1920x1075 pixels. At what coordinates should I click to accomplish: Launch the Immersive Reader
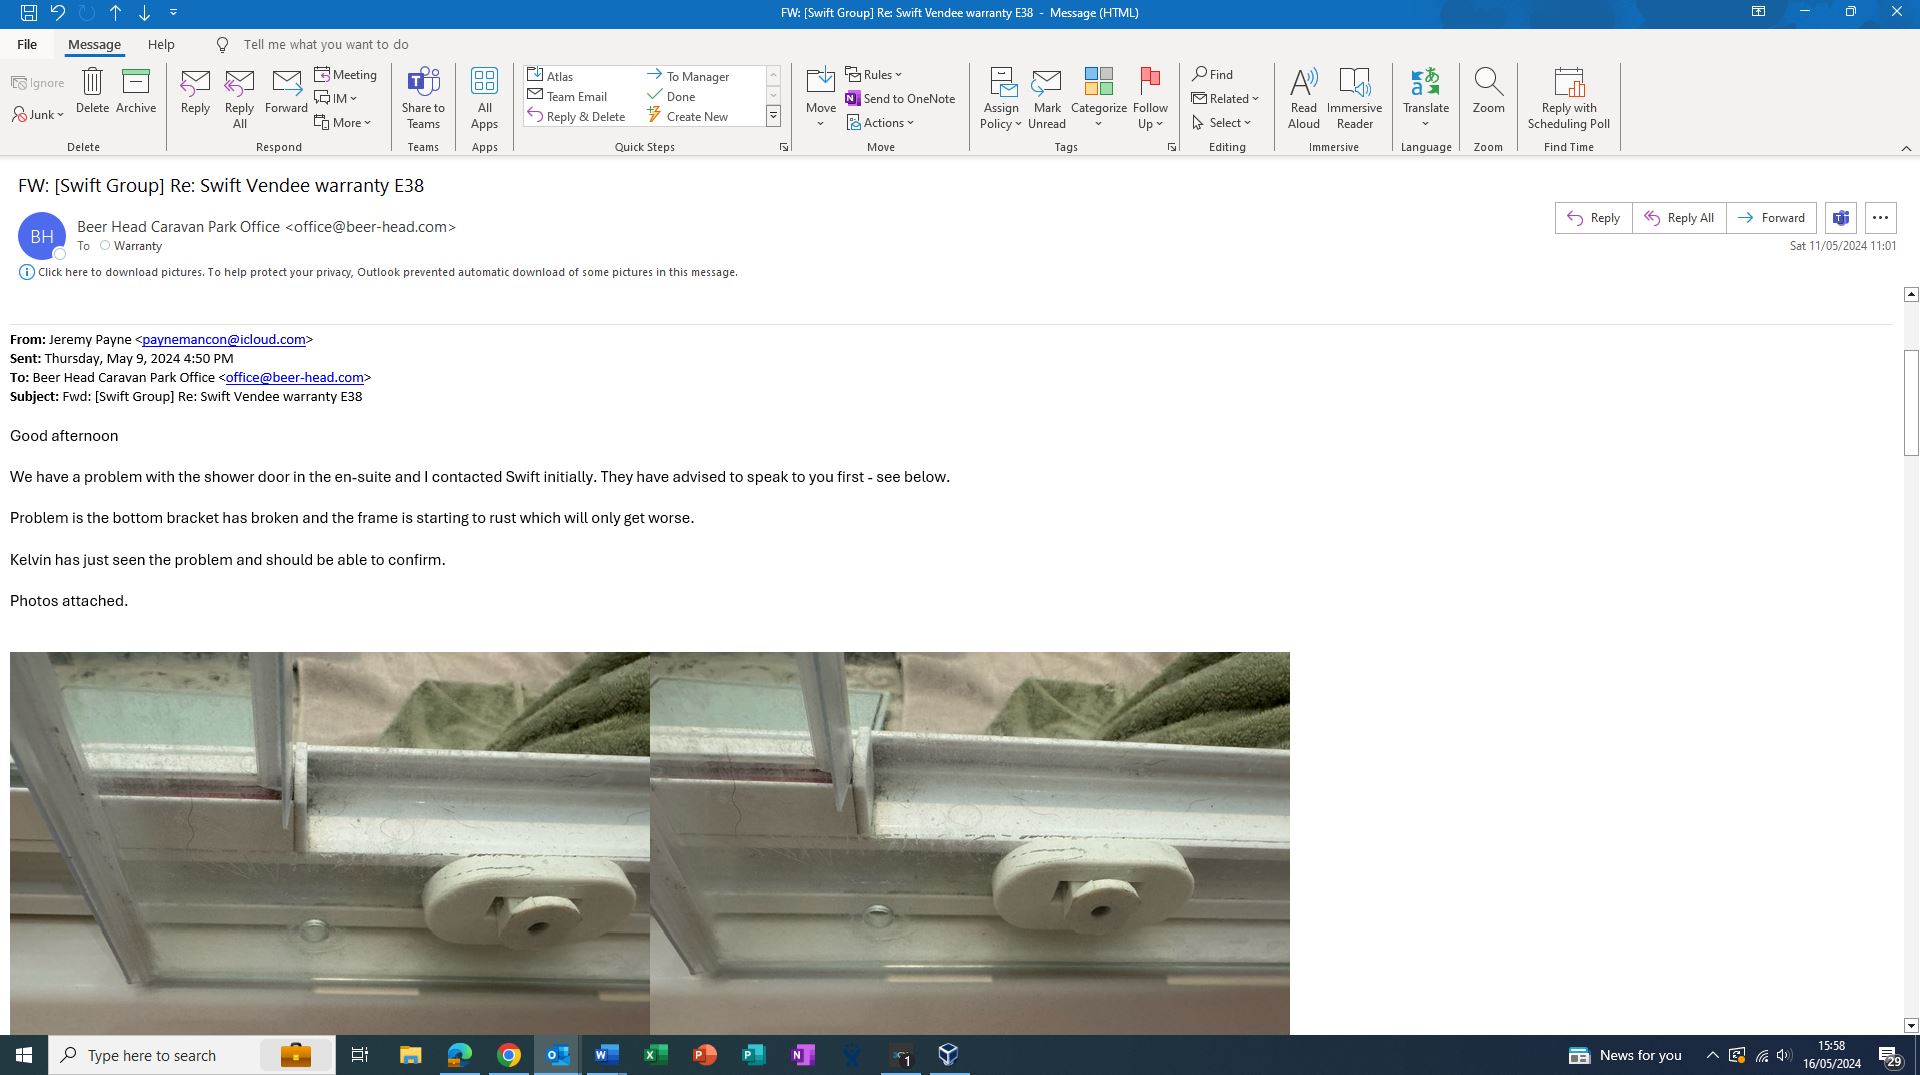(x=1354, y=97)
